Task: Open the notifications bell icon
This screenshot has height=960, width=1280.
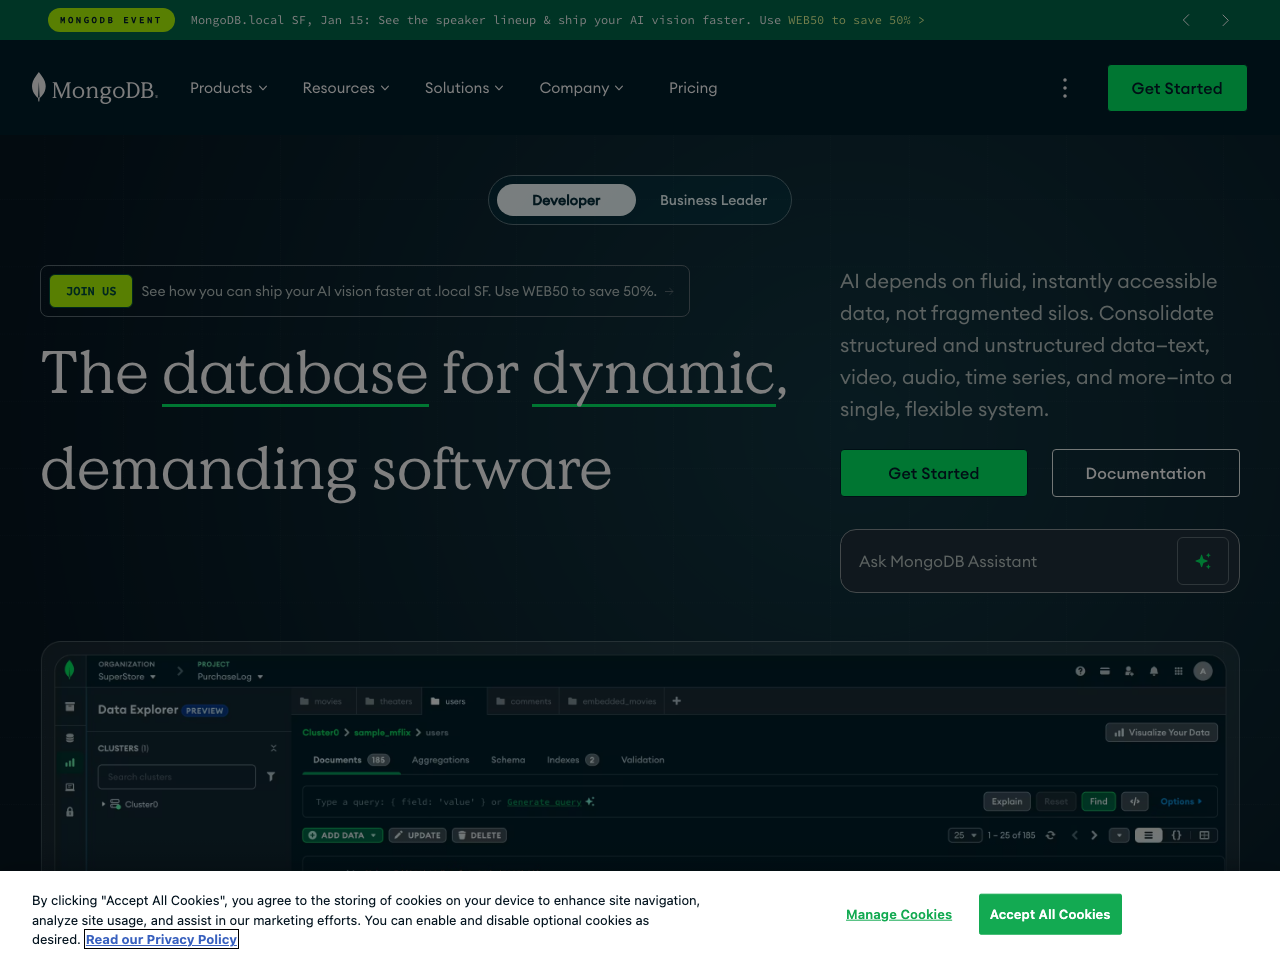Action: coord(1153,671)
